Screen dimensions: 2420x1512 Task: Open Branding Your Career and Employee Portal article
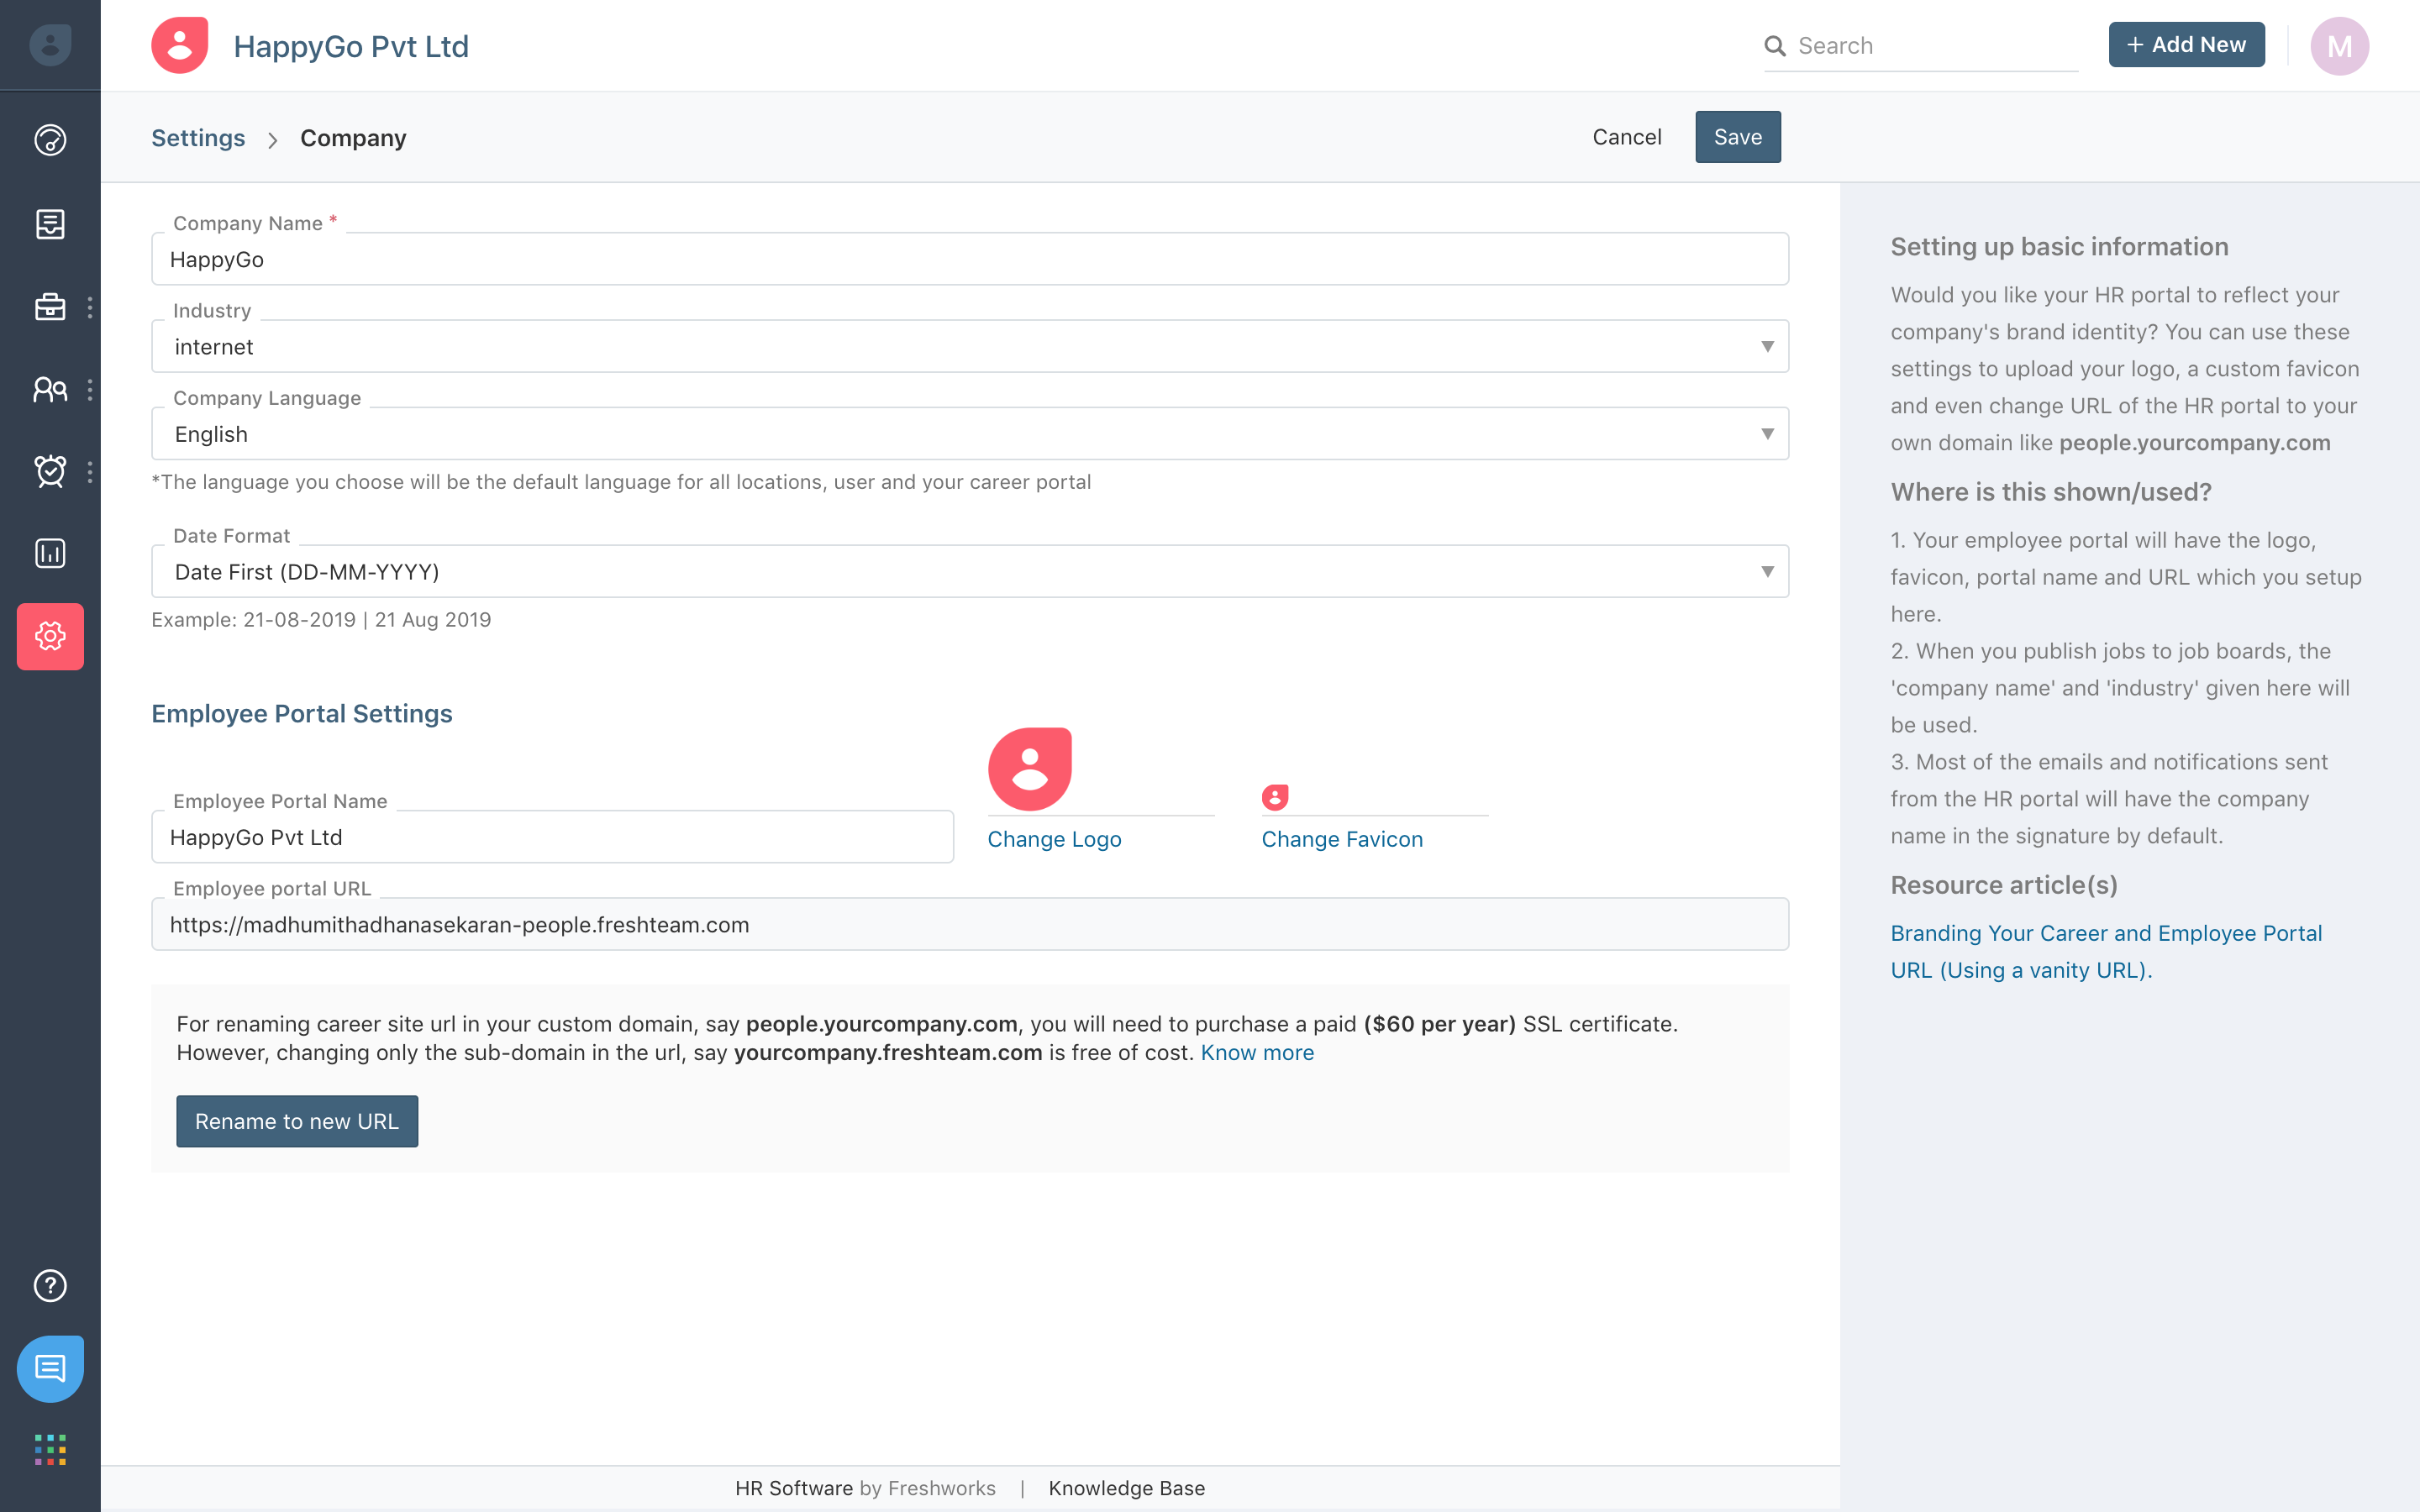pyautogui.click(x=2106, y=951)
